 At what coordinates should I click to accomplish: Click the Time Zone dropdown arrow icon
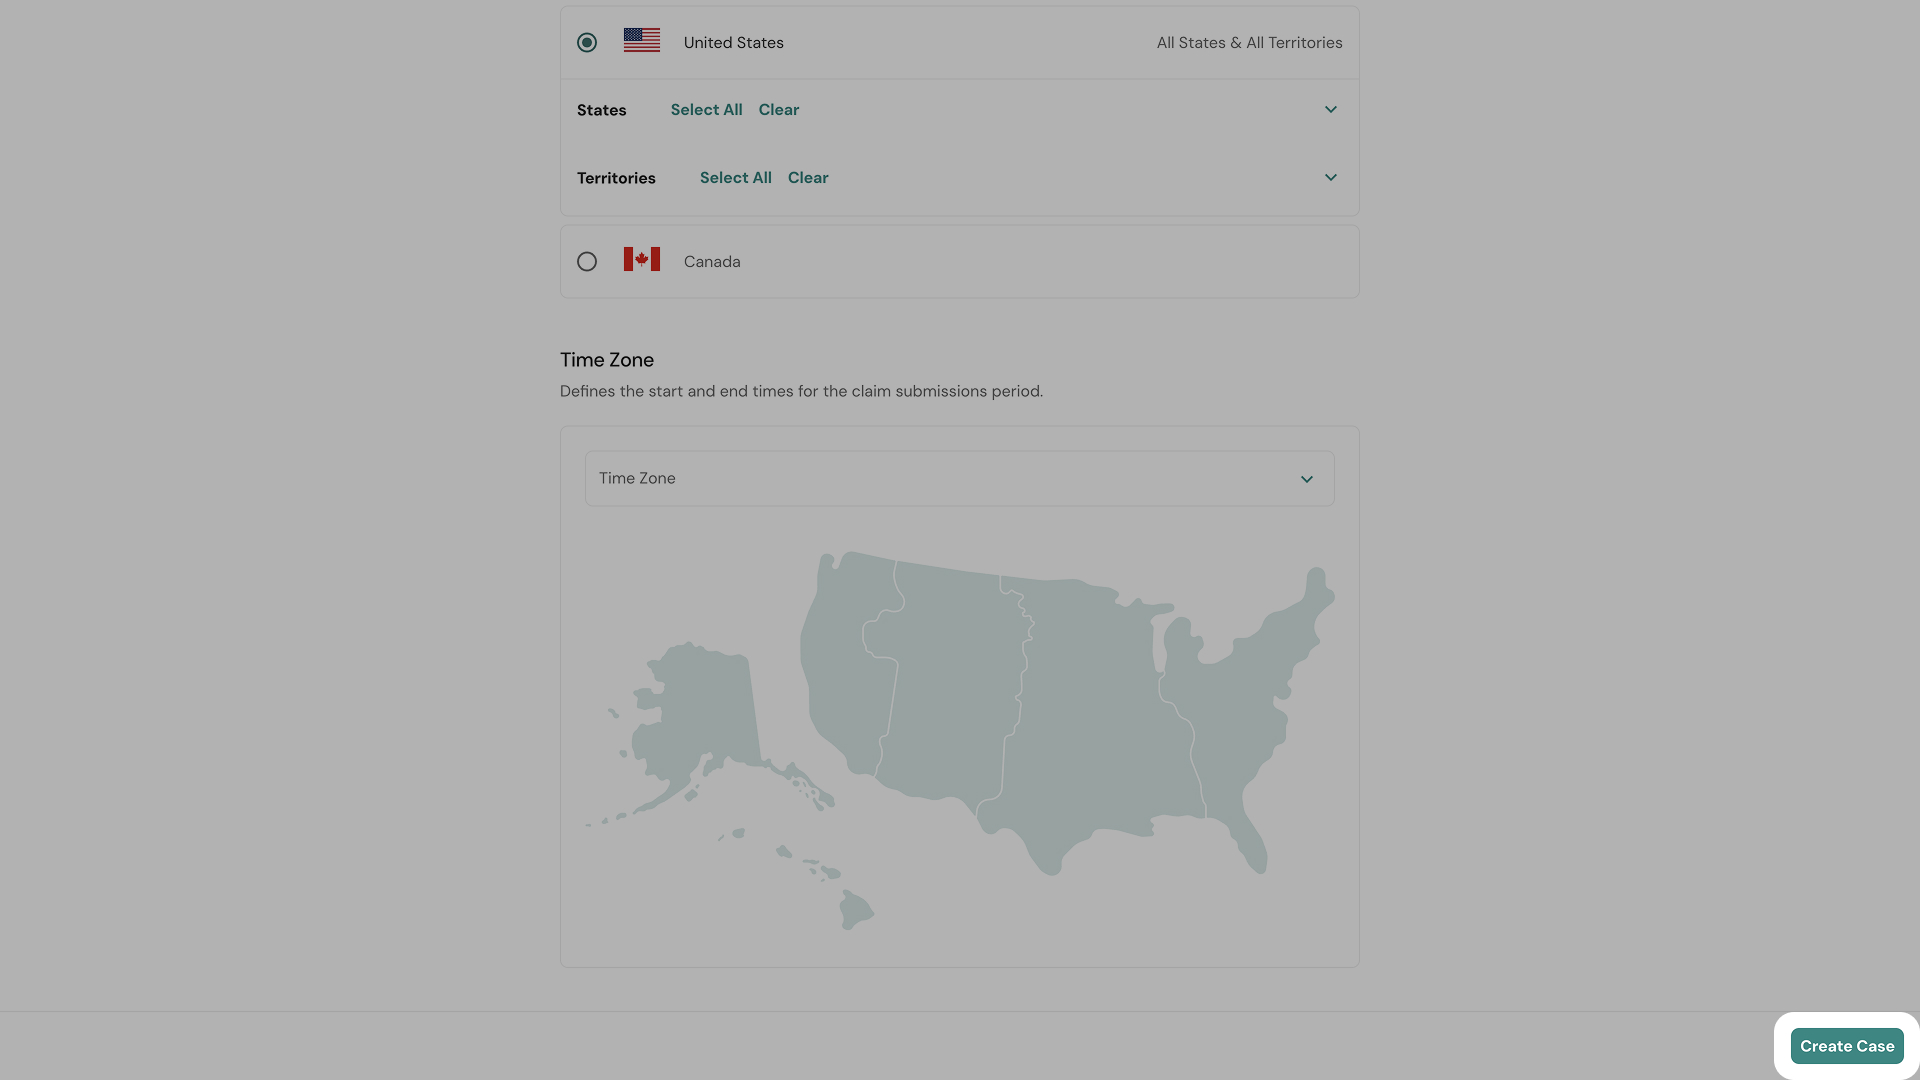click(x=1307, y=480)
